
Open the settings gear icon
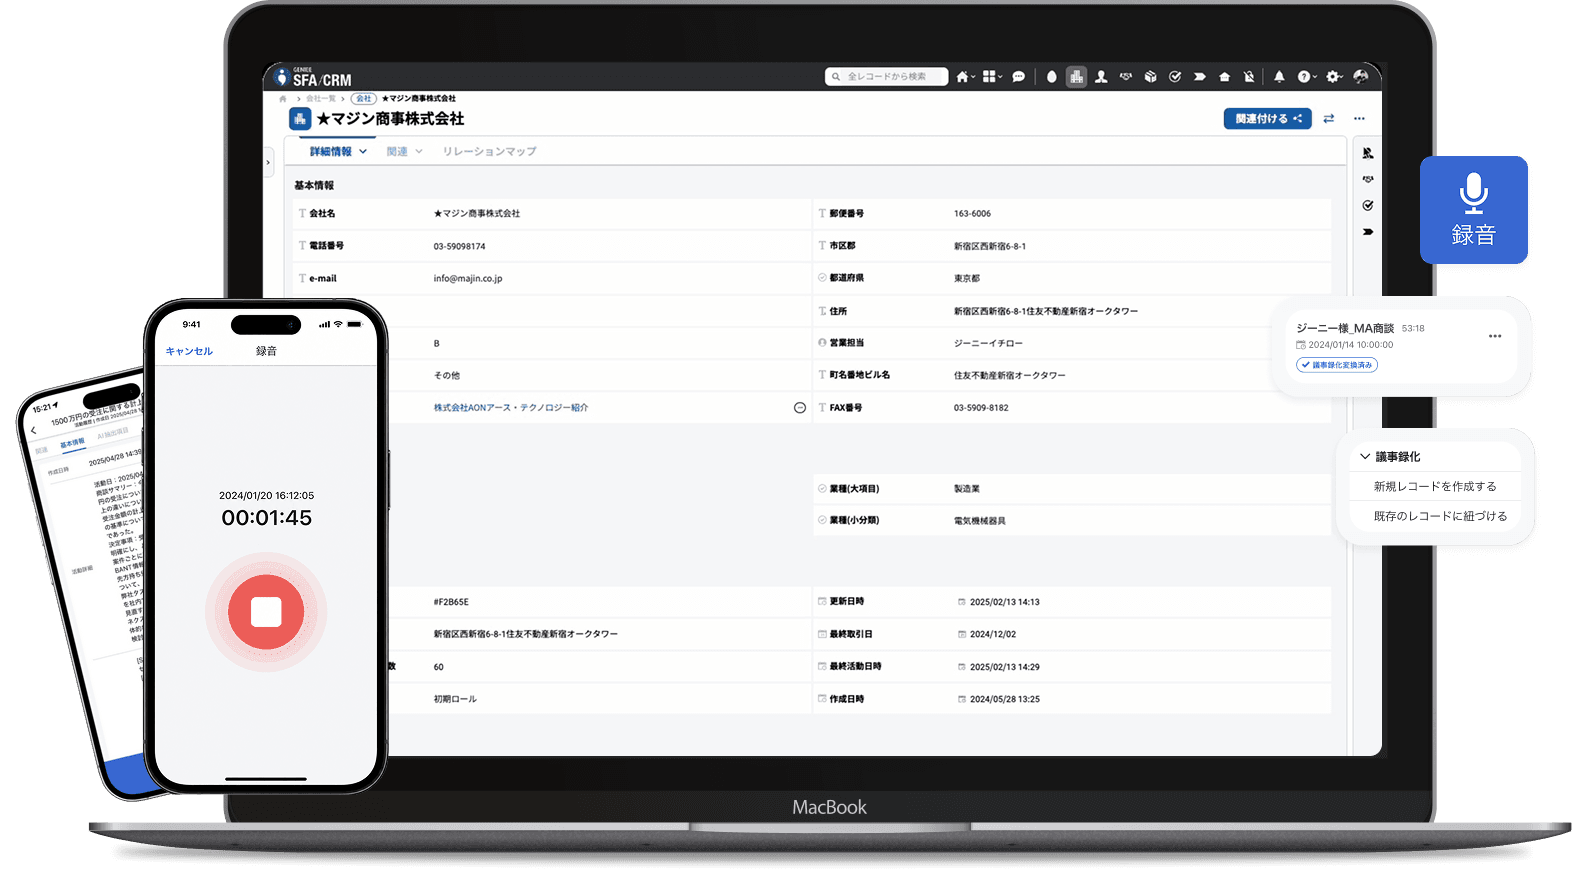[x=1333, y=77]
